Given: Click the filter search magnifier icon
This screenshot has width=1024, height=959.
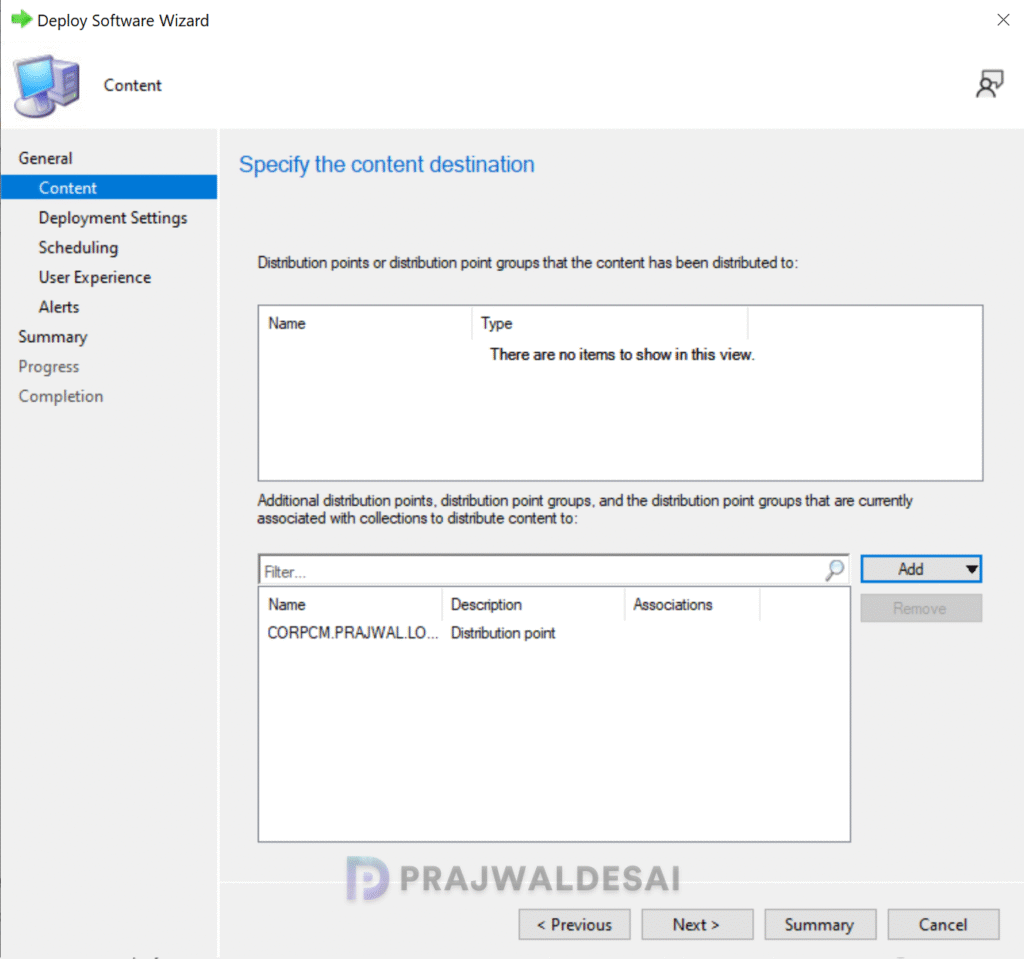Looking at the screenshot, I should (835, 570).
